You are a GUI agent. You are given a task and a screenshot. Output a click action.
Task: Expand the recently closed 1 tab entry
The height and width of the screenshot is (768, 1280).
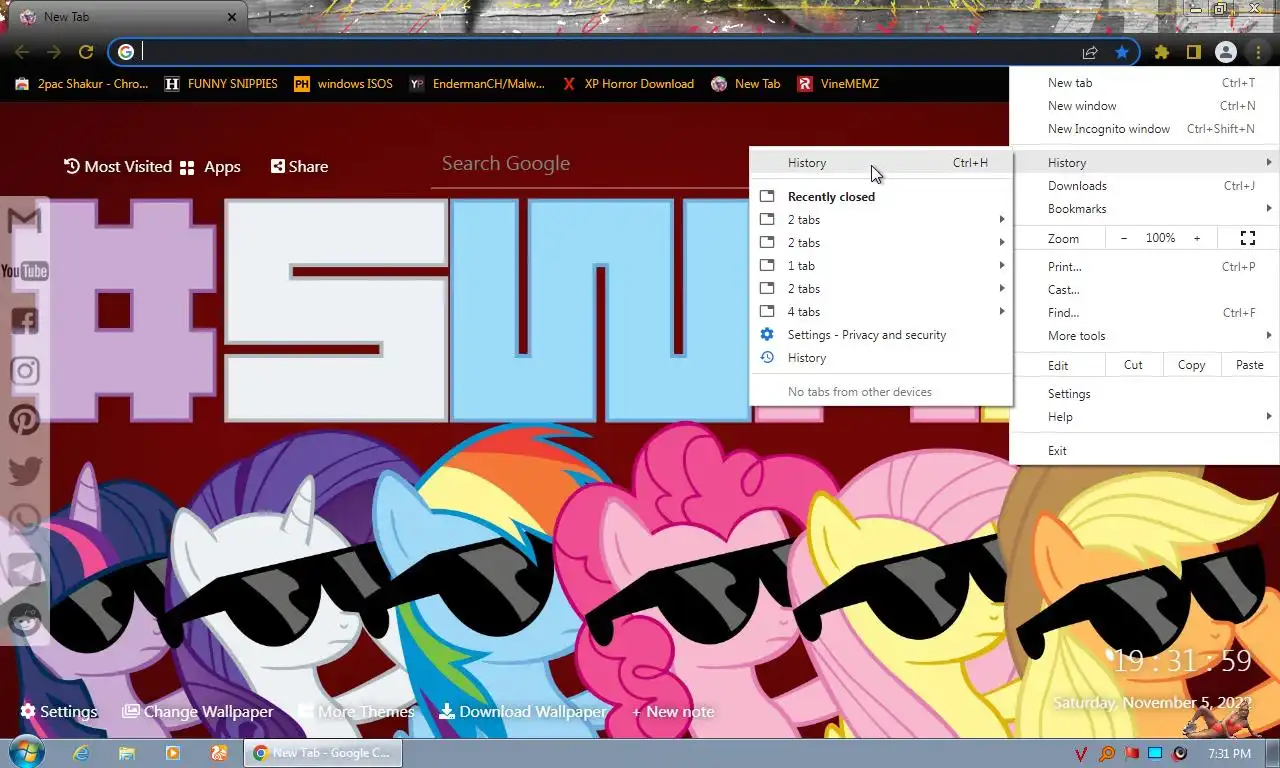881,266
